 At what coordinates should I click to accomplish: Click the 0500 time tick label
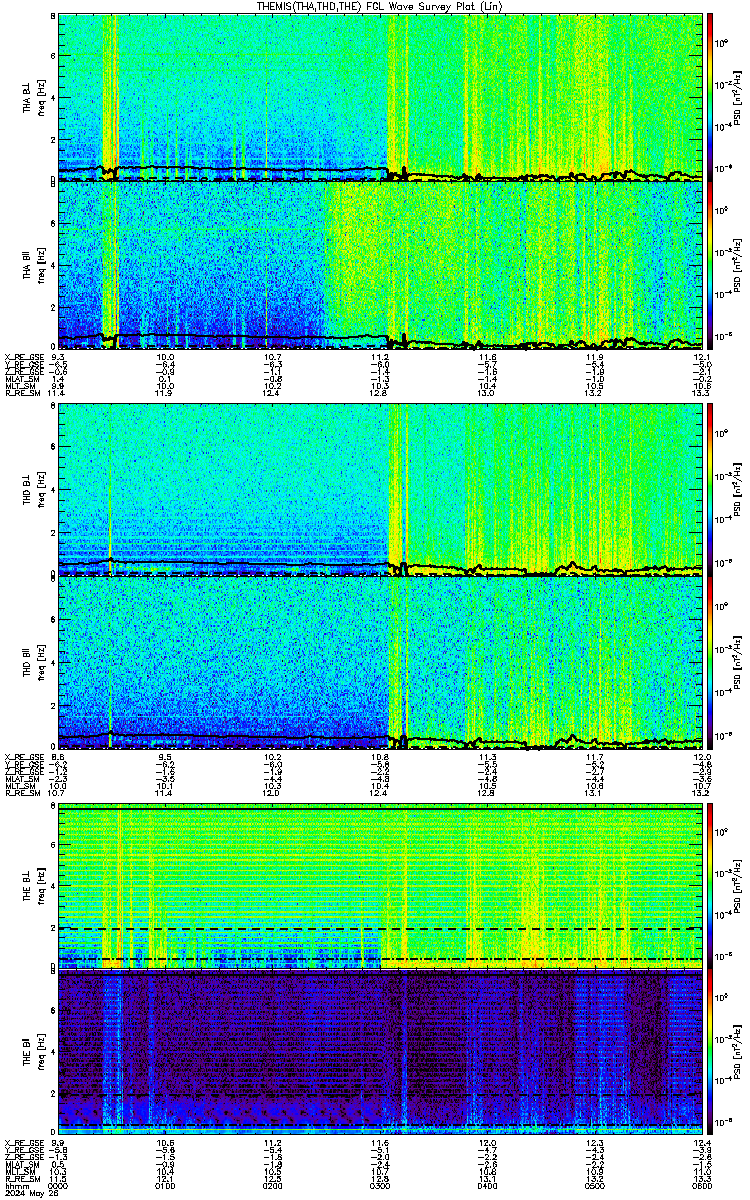[x=594, y=1186]
